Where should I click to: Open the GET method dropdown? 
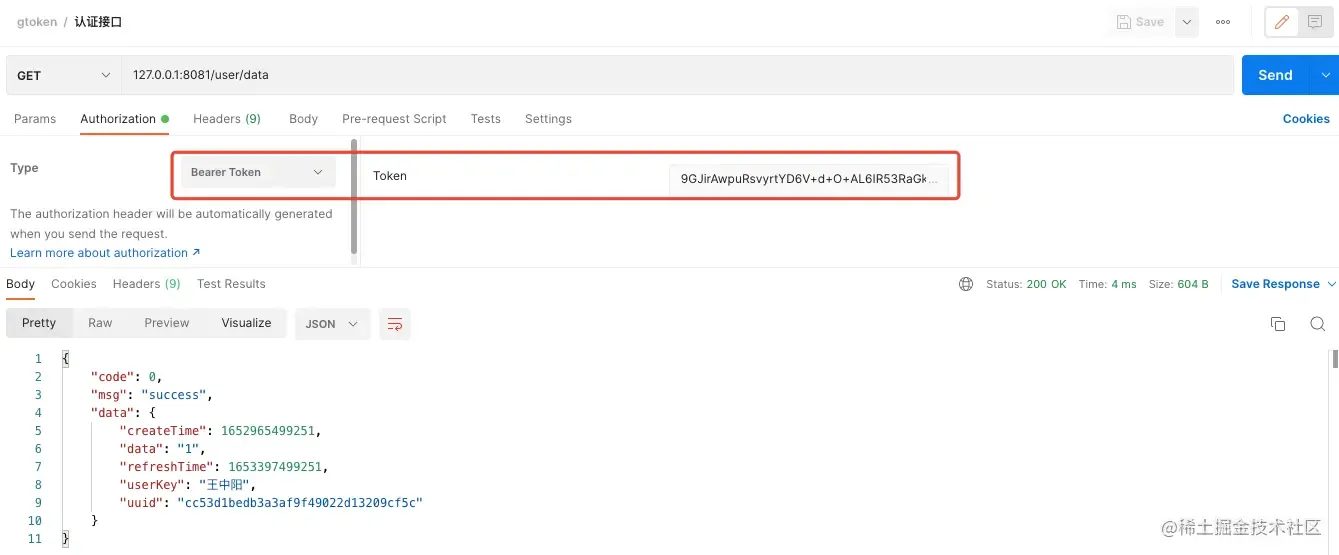[64, 75]
